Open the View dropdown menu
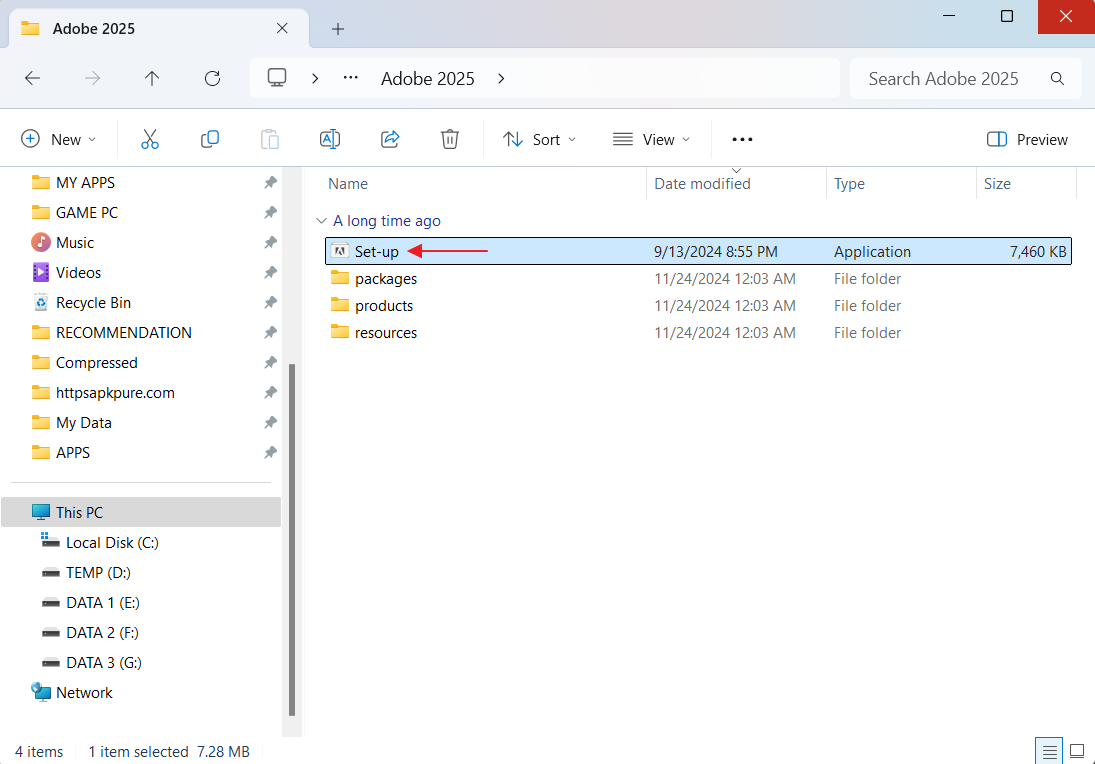Viewport: 1095px width, 764px height. (652, 139)
